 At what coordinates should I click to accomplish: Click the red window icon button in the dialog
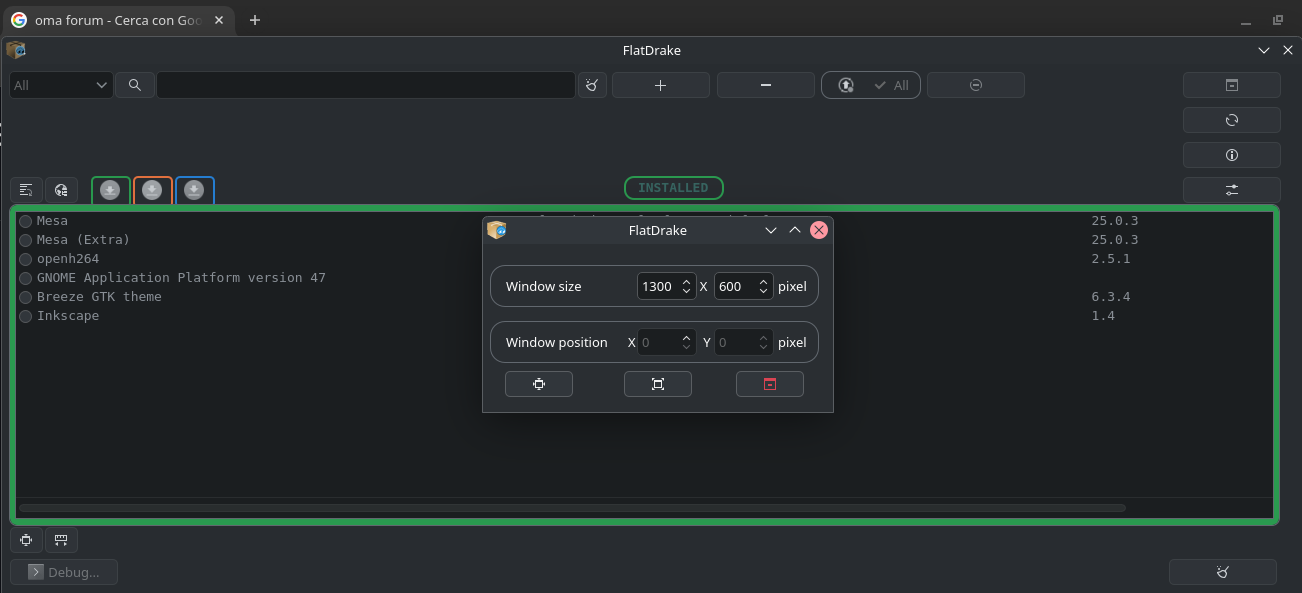pos(770,384)
